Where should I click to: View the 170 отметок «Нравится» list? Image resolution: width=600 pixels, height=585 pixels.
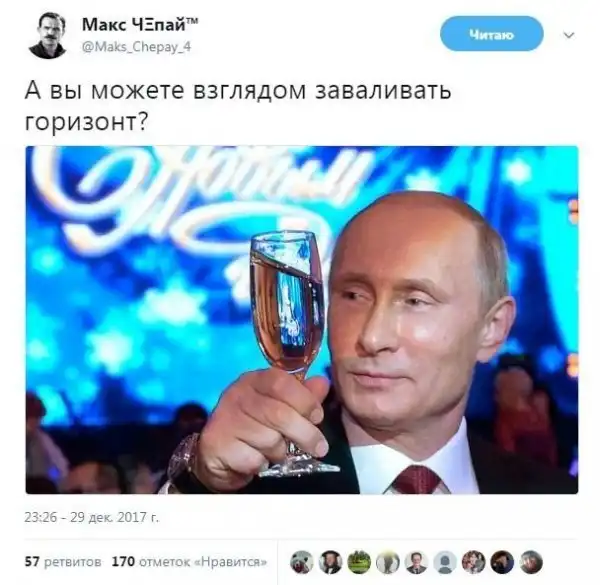(189, 562)
